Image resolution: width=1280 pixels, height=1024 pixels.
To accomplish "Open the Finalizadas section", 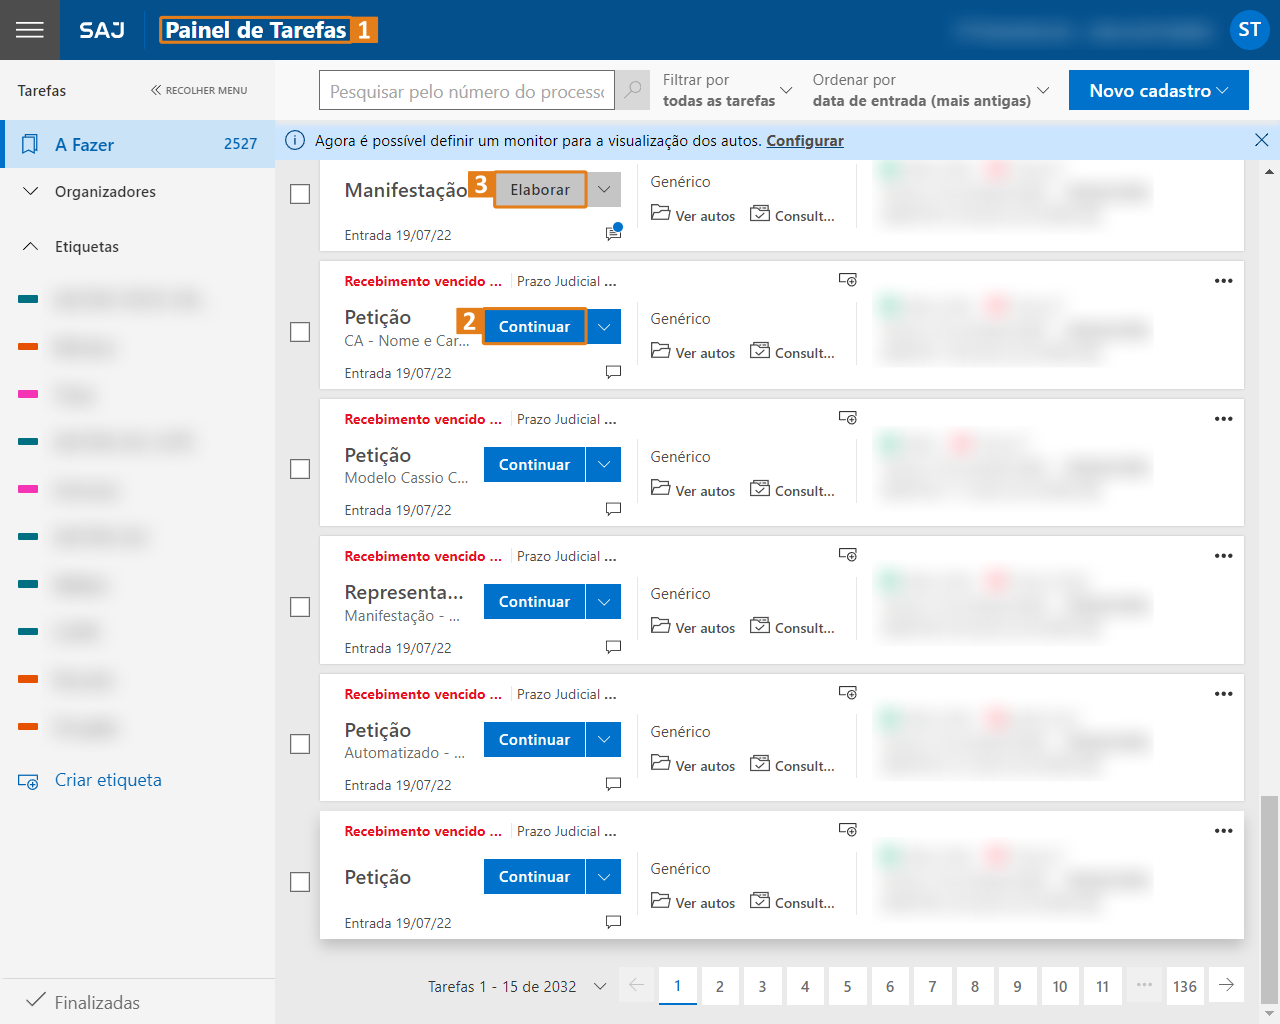I will 96,1002.
